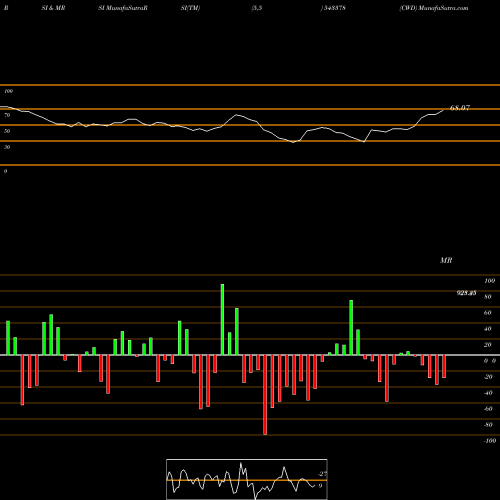Click the 50 level label on RSI axis

pos(7,131)
